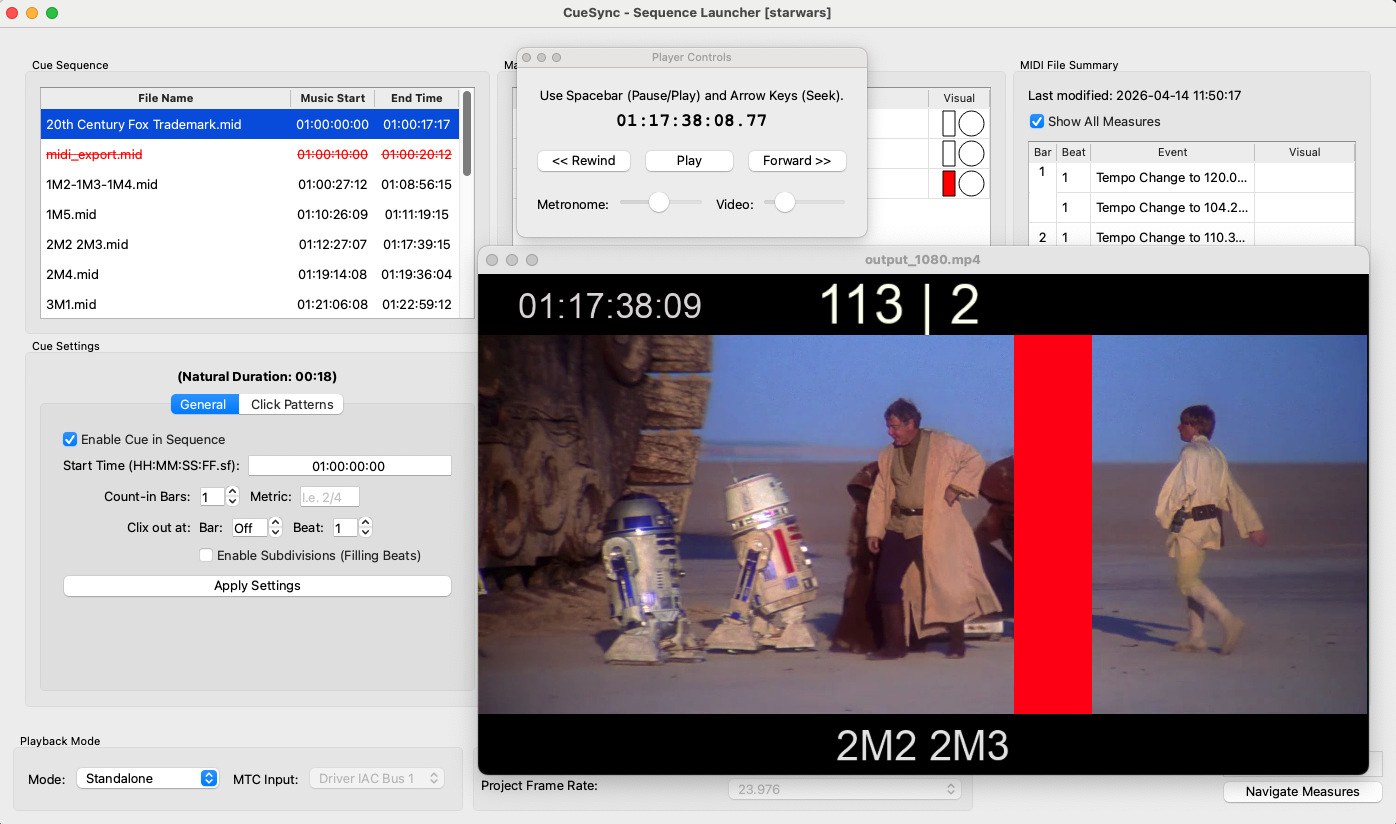1396x824 pixels.
Task: Increase the Clix out Beat stepper value
Action: pos(366,522)
